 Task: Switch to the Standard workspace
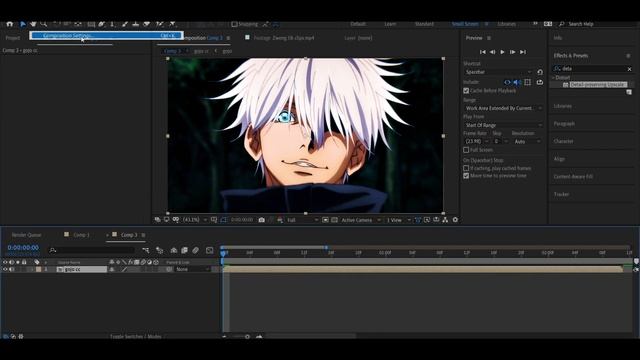point(424,24)
